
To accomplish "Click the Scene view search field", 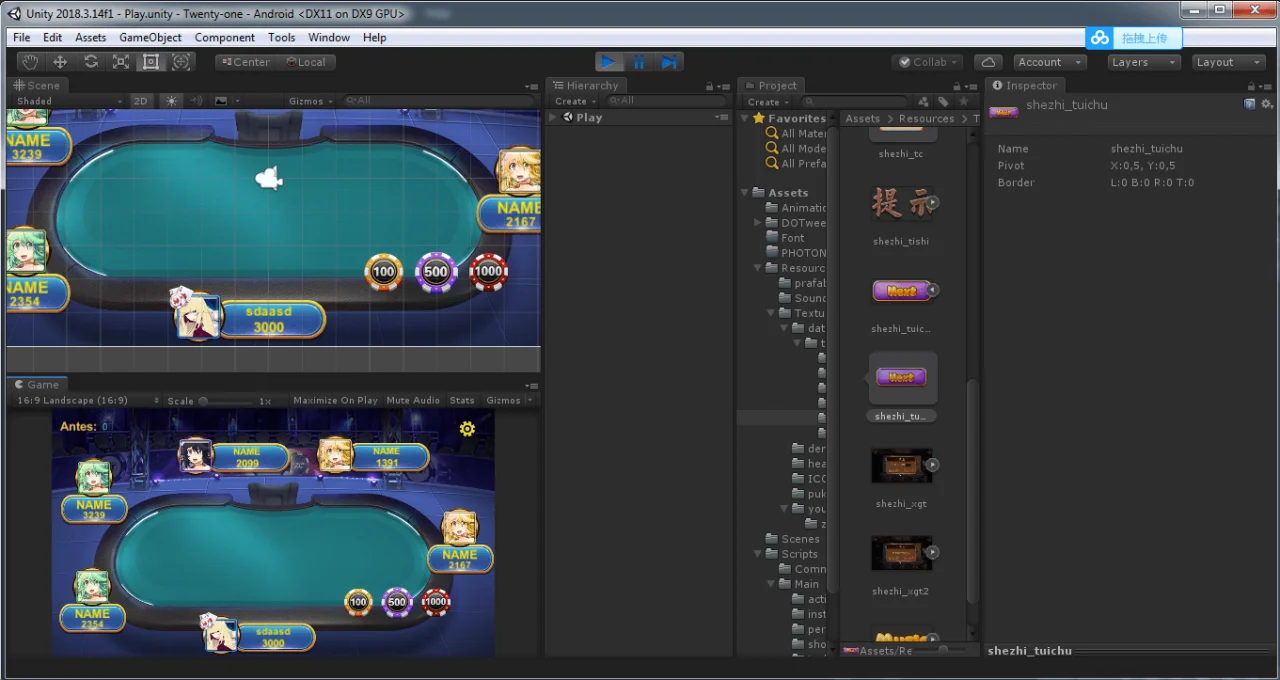I will (x=438, y=101).
